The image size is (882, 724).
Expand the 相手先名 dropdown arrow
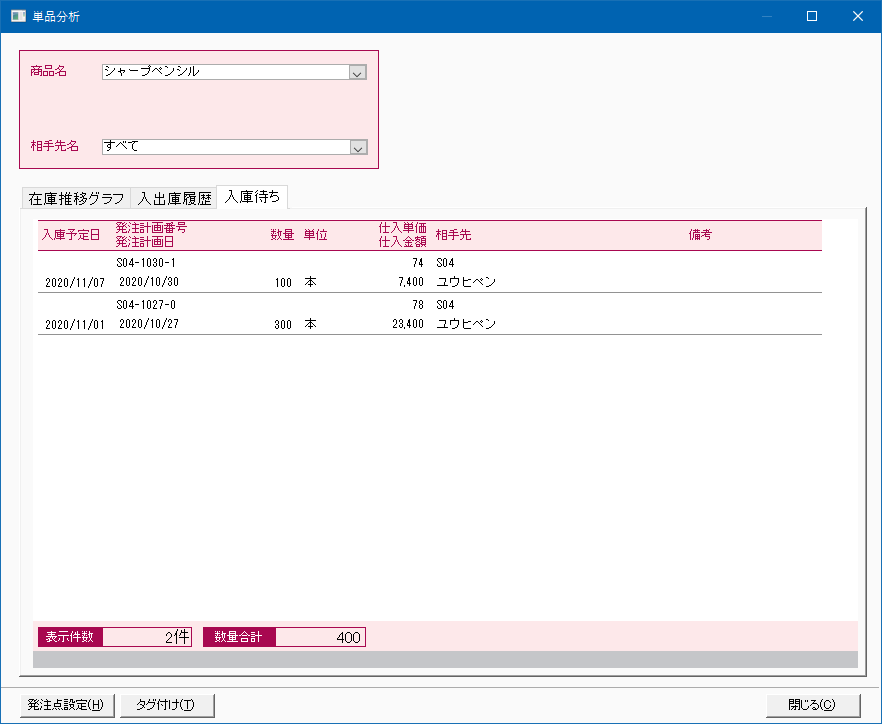(x=358, y=147)
